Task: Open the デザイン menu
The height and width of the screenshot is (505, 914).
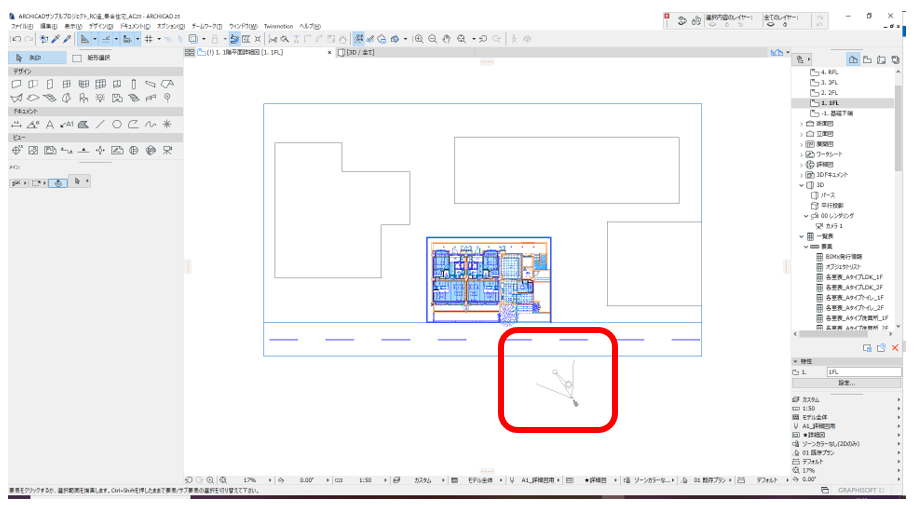Action: tap(101, 26)
